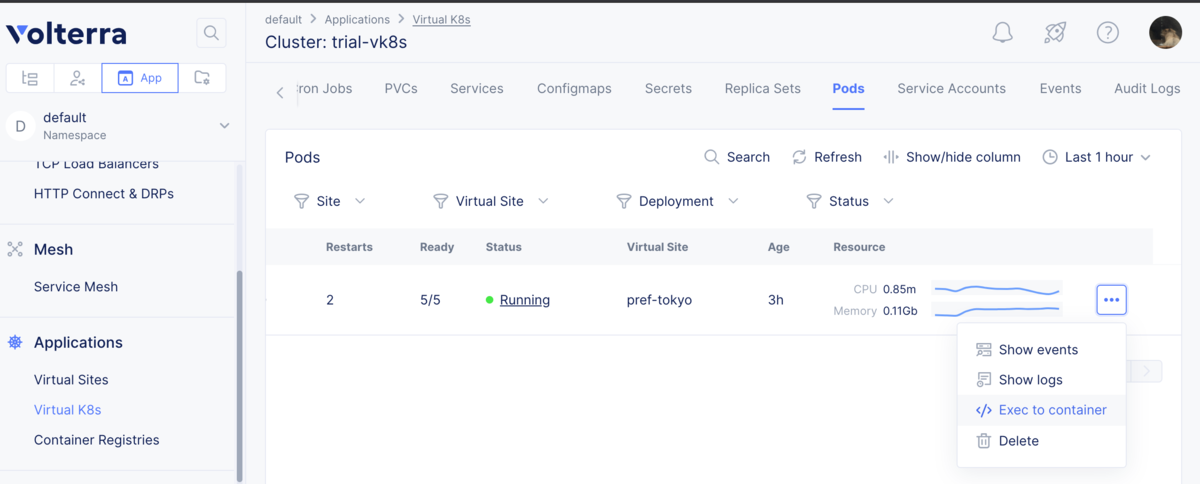
Task: Open Container Registries in sidebar
Action: [x=96, y=439]
